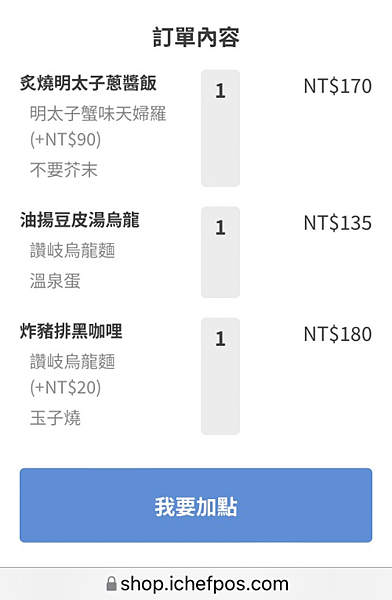Click the NT$135 price

(337, 223)
